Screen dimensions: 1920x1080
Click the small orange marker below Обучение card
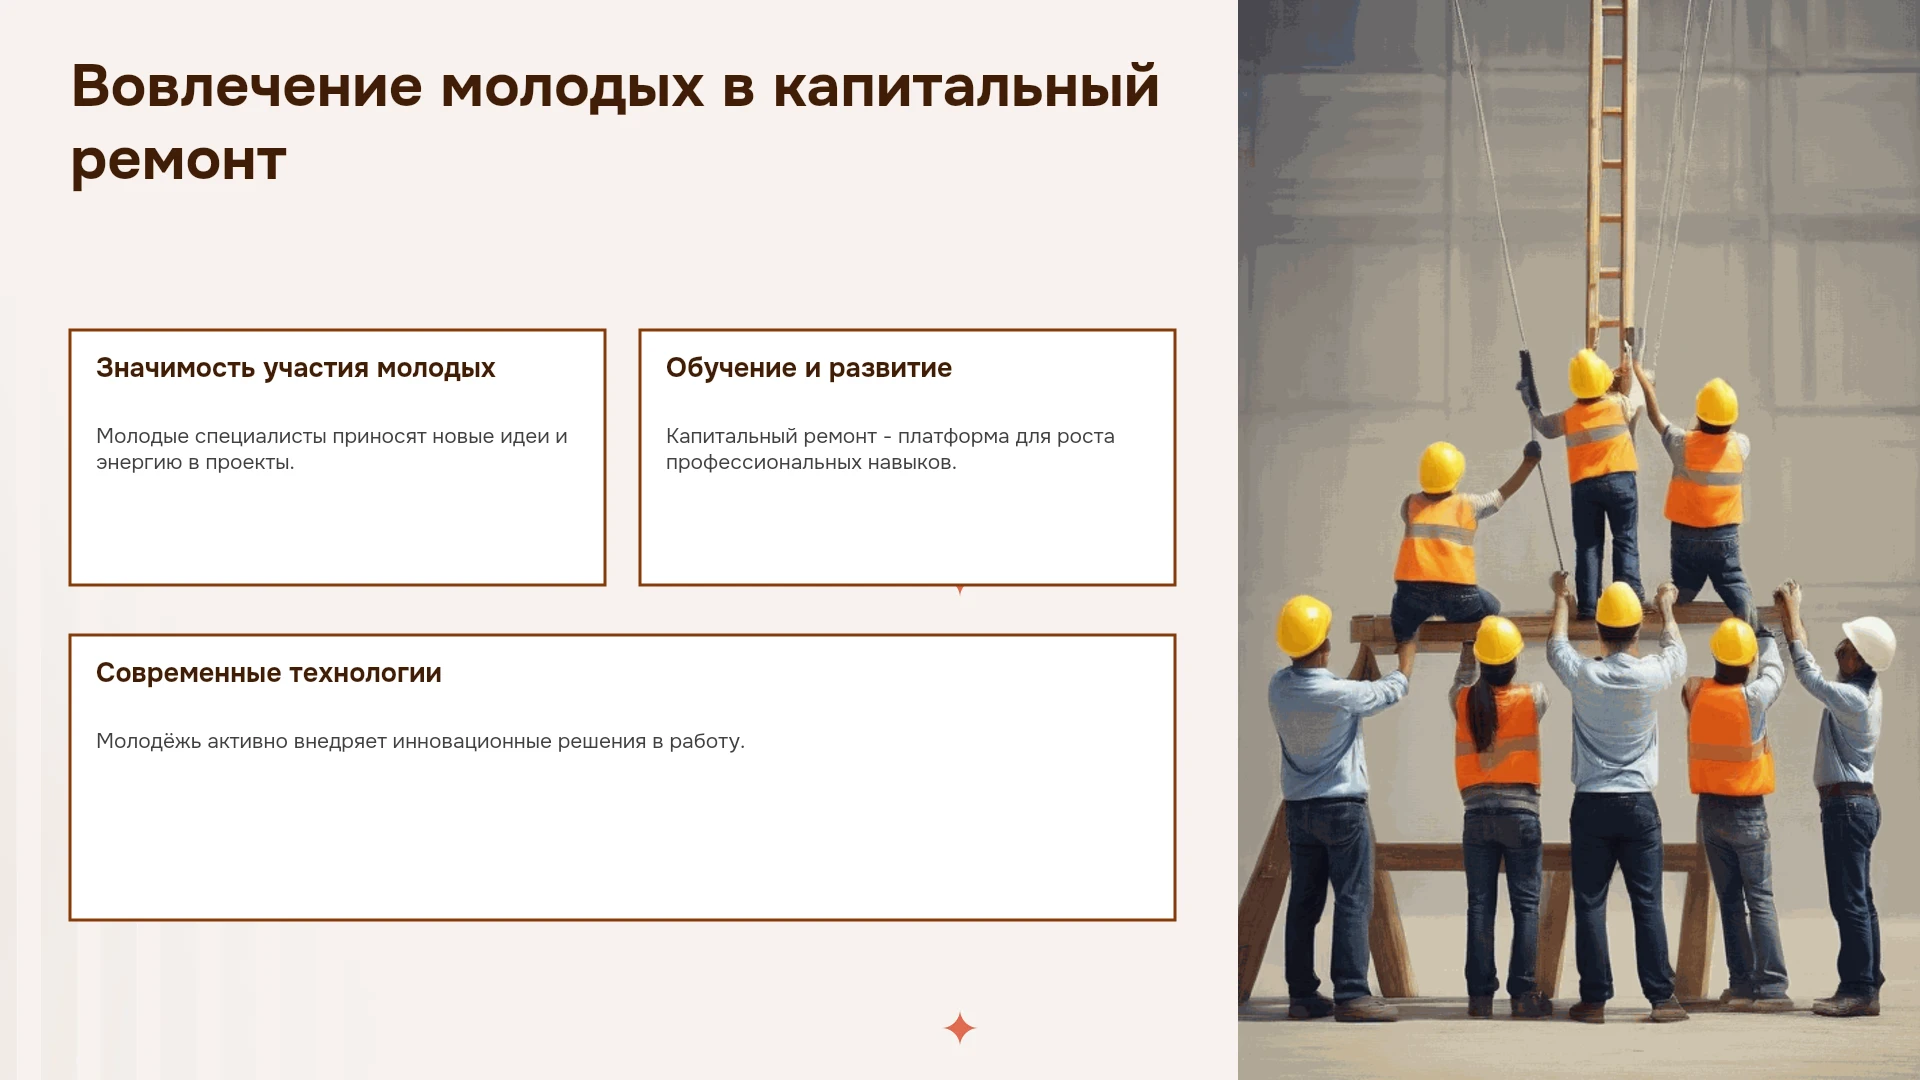pos(960,590)
